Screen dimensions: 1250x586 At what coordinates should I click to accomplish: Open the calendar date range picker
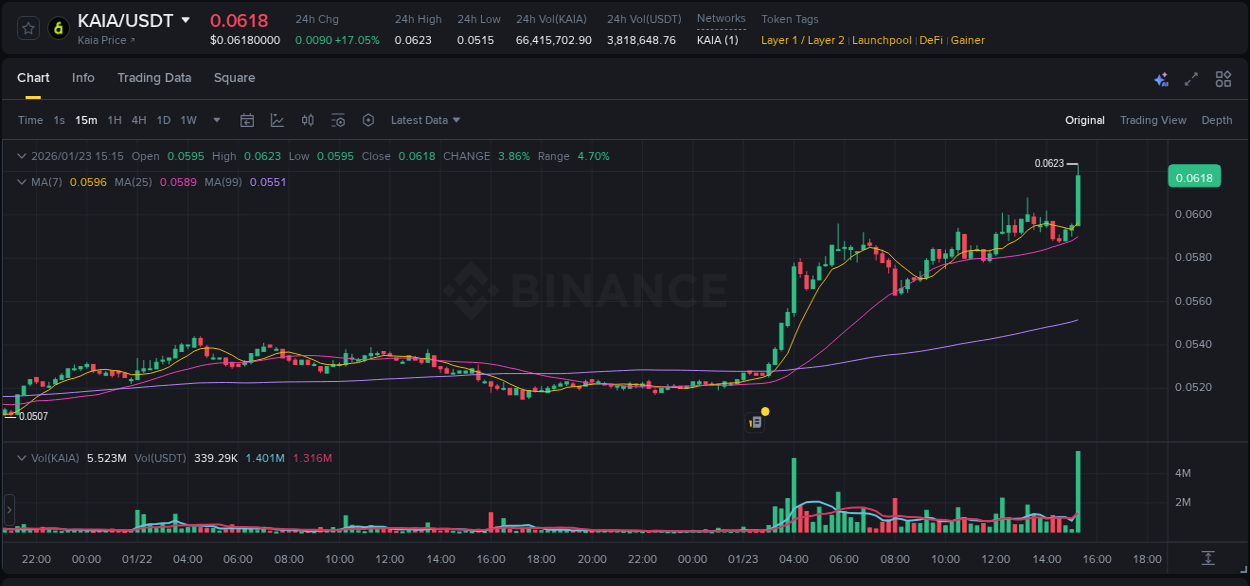coord(247,120)
